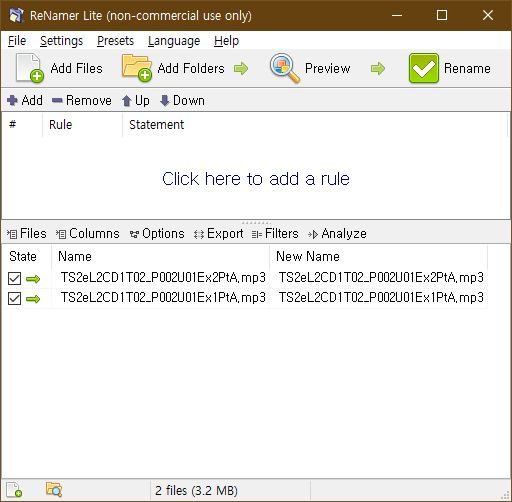Click the Rule column header
This screenshot has height=502, width=512.
[x=82, y=125]
